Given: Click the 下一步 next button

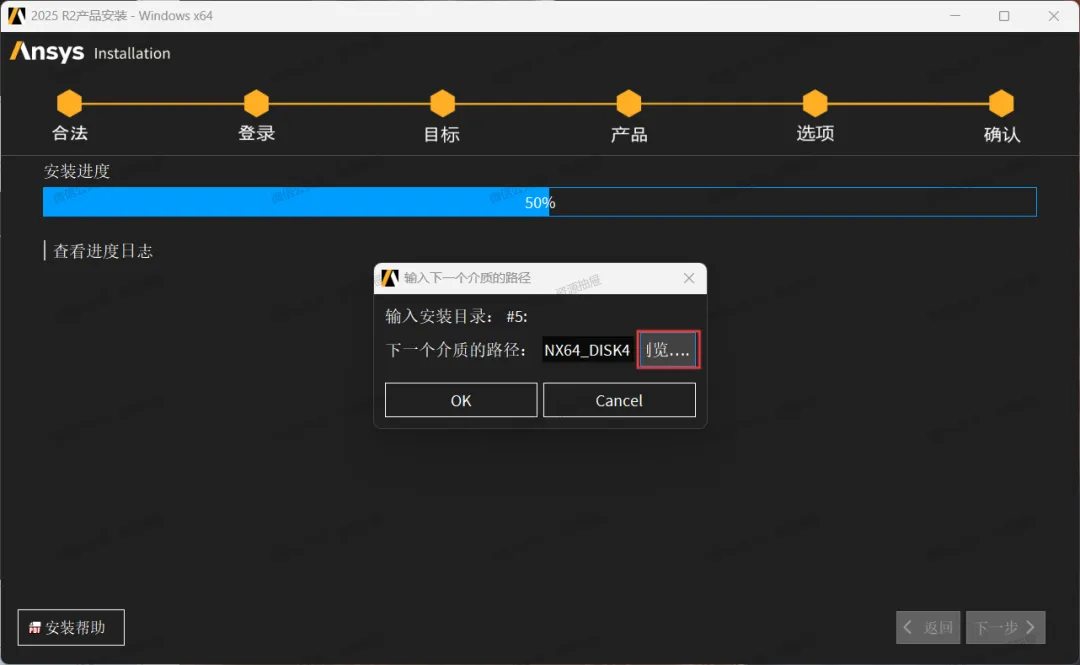Looking at the screenshot, I should [x=1006, y=627].
